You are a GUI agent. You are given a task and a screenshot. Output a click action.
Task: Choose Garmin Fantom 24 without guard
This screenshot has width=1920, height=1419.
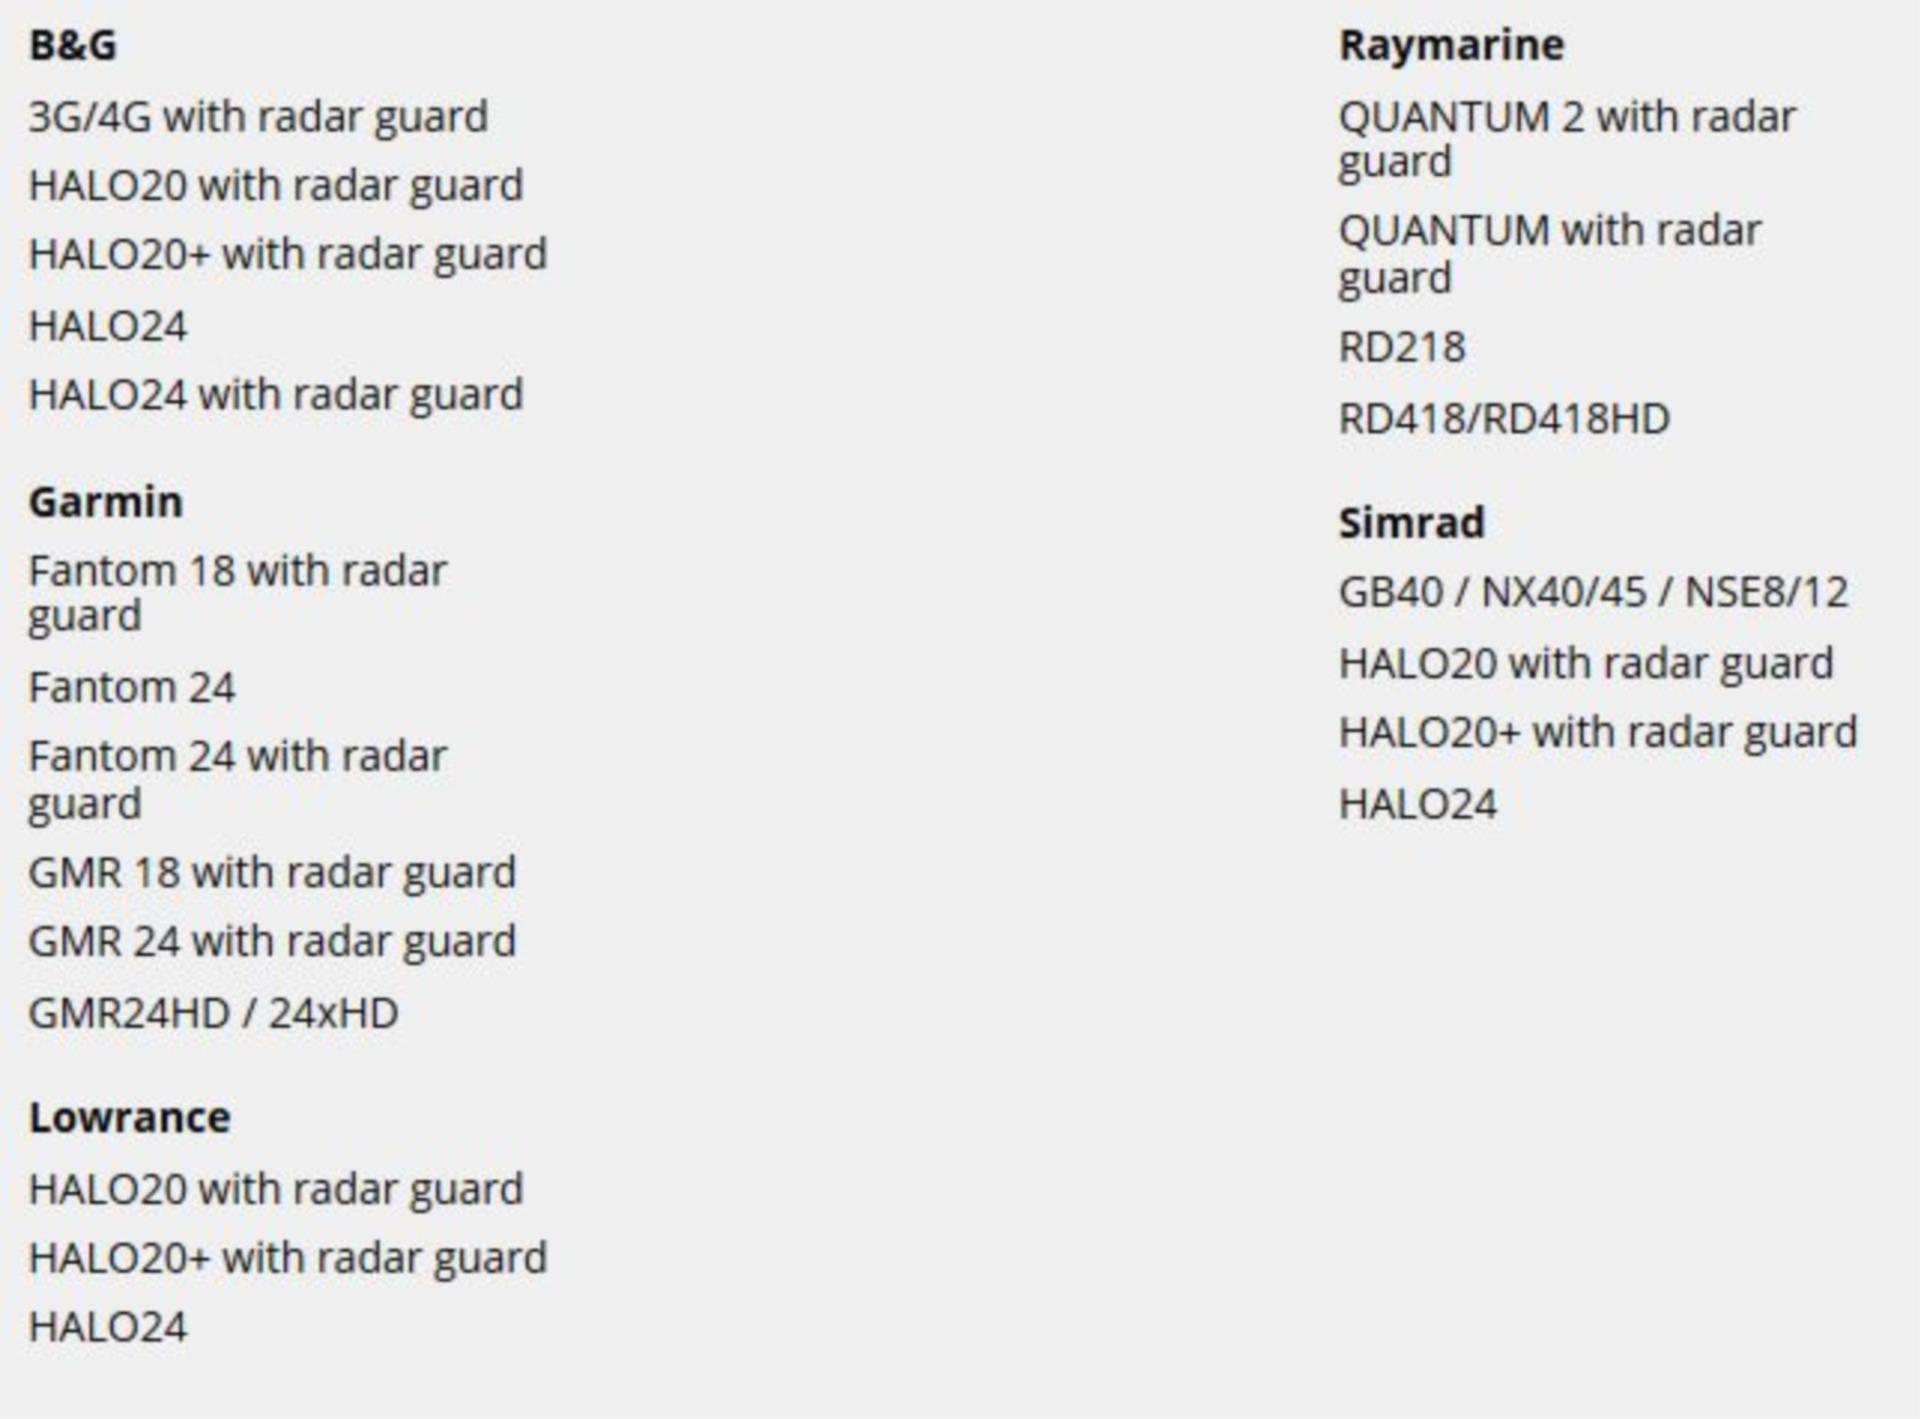tap(132, 688)
